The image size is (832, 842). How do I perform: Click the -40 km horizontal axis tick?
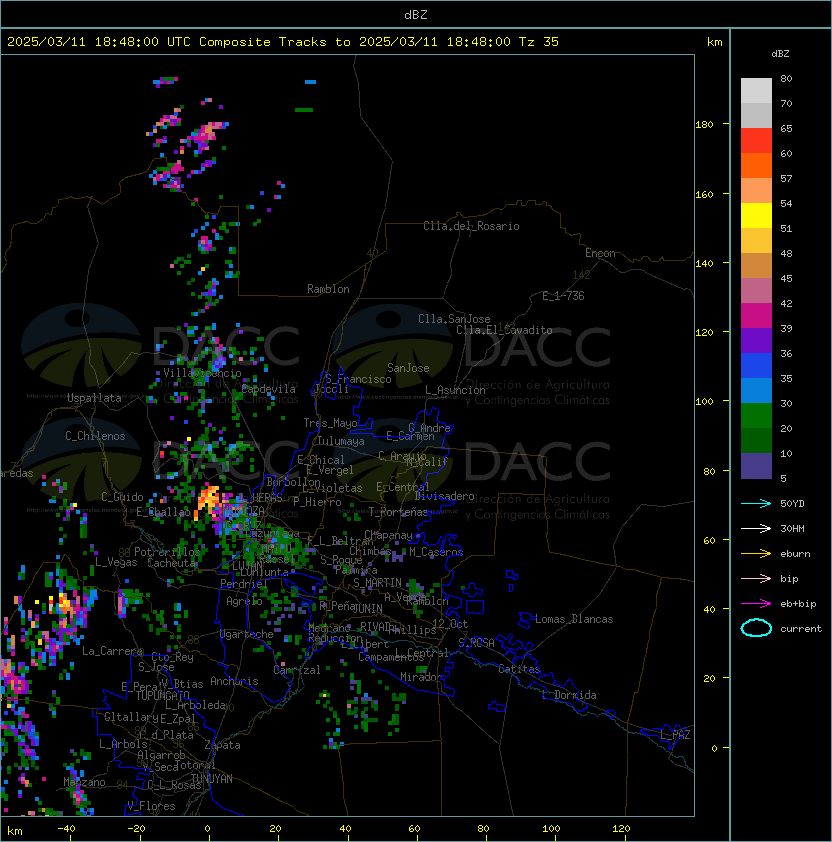tap(66, 829)
